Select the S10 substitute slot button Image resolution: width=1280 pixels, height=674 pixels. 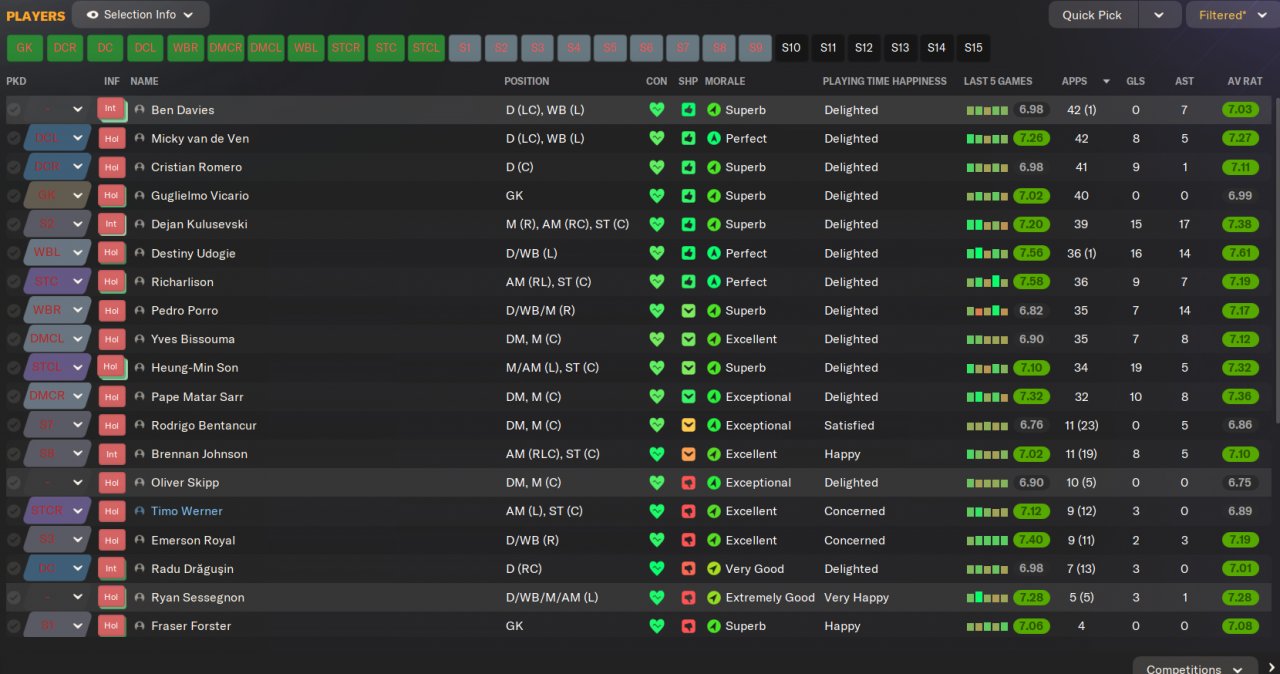pos(791,47)
